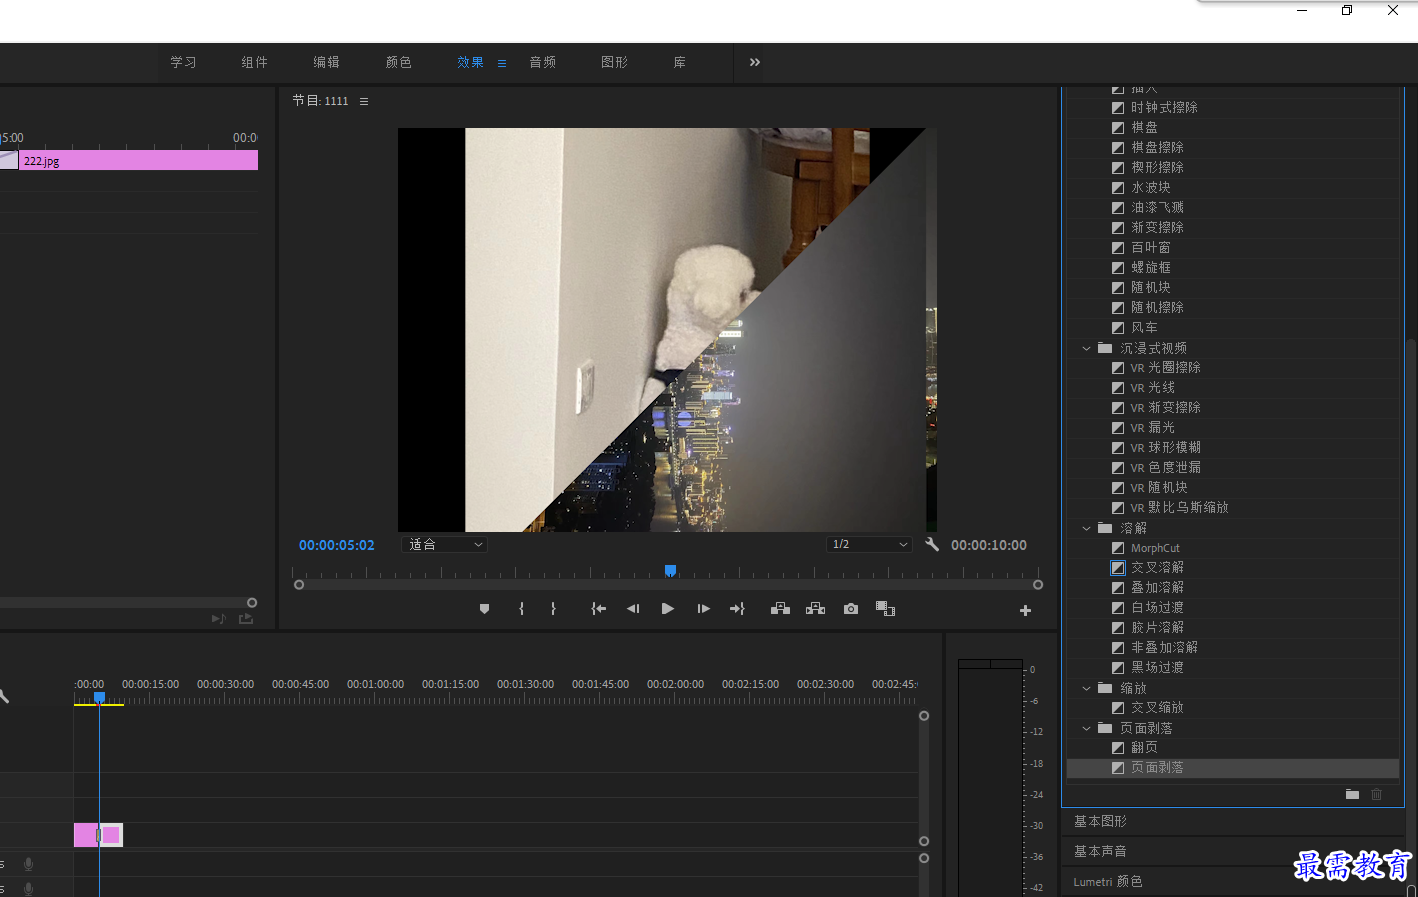Select the 油漆飞溅 transition
This screenshot has height=897, width=1418.
(1157, 207)
